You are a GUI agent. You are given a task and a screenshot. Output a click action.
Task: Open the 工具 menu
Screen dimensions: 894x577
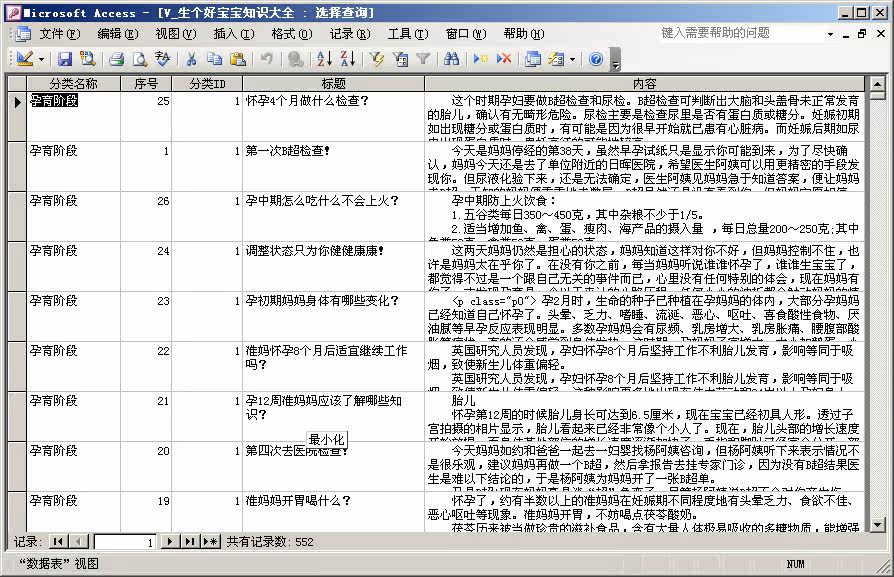pos(408,34)
